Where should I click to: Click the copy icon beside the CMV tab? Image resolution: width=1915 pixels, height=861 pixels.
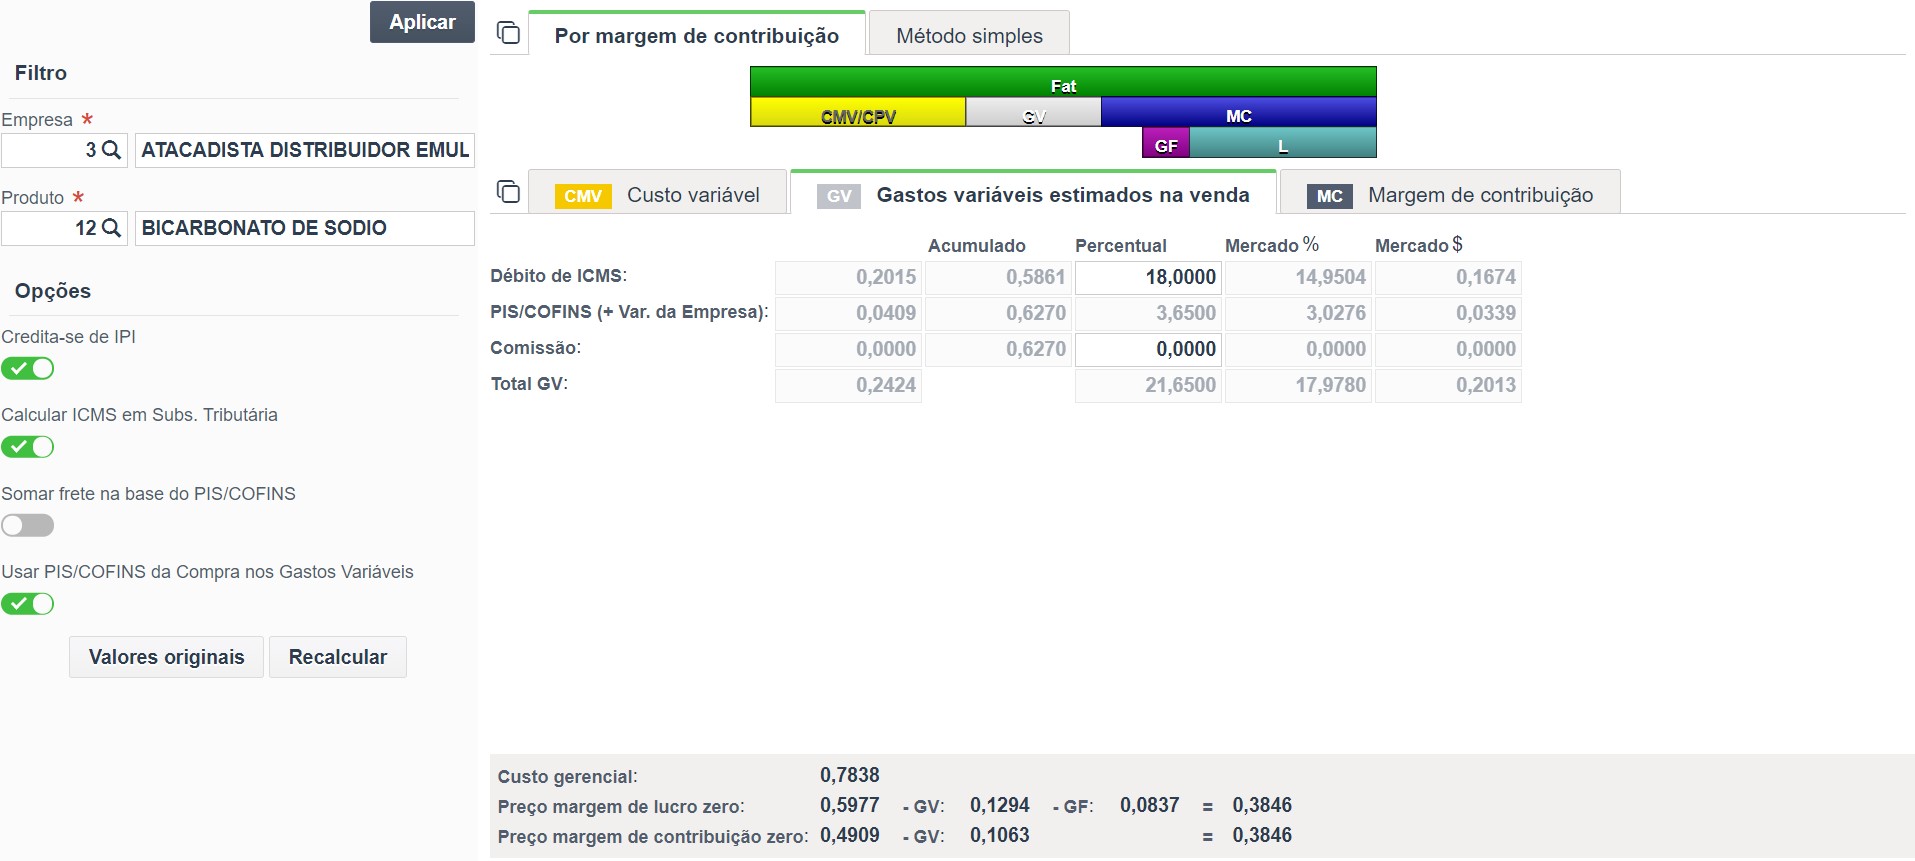508,192
